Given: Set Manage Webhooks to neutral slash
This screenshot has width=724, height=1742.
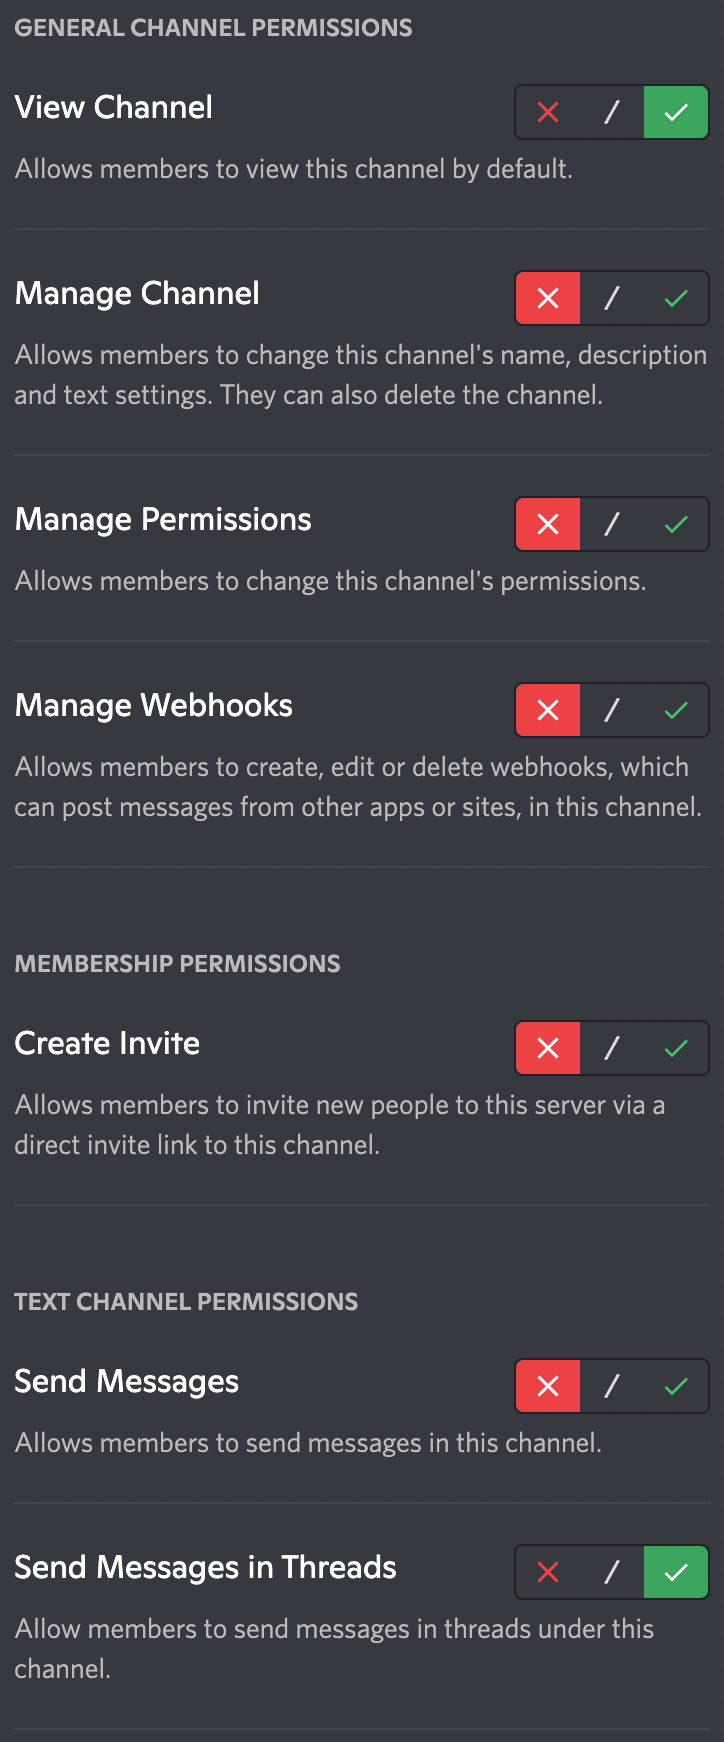Looking at the screenshot, I should click(x=612, y=710).
